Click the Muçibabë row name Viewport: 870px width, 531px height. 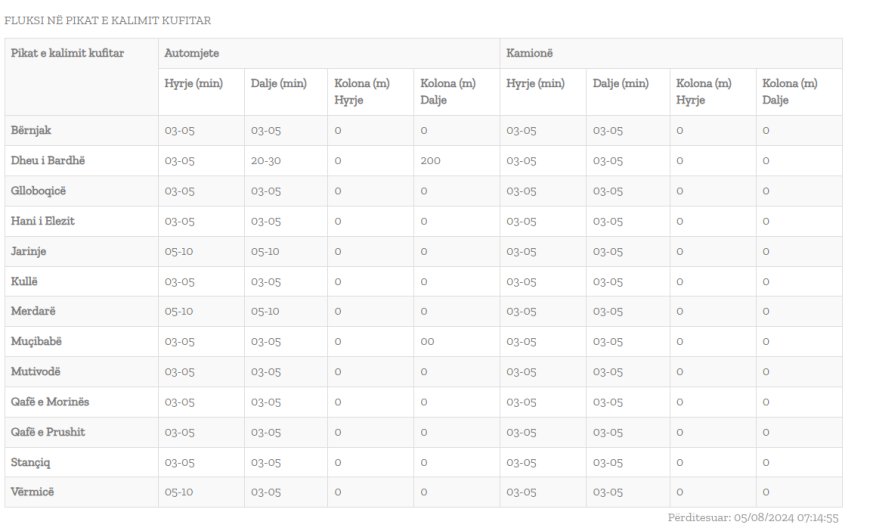tap(36, 342)
